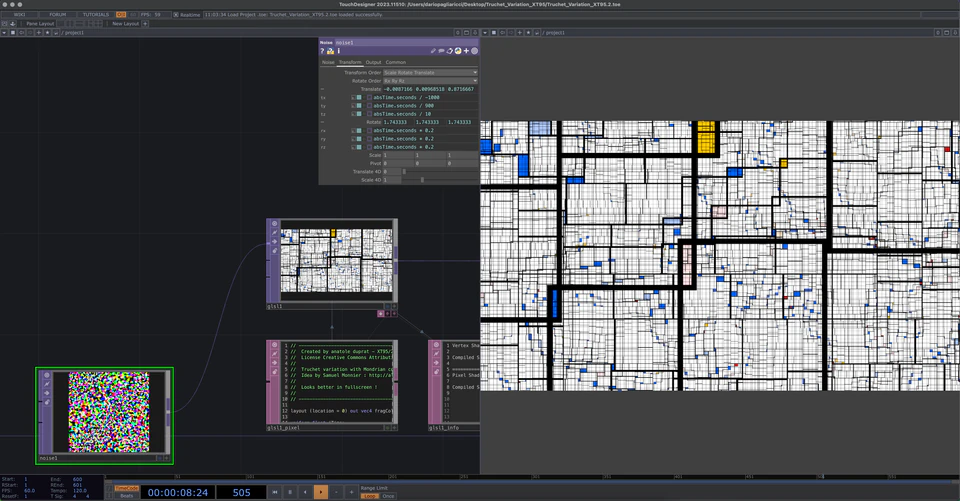Image resolution: width=960 pixels, height=501 pixels.
Task: Open the Pane Layout selector
Action: tap(40, 23)
